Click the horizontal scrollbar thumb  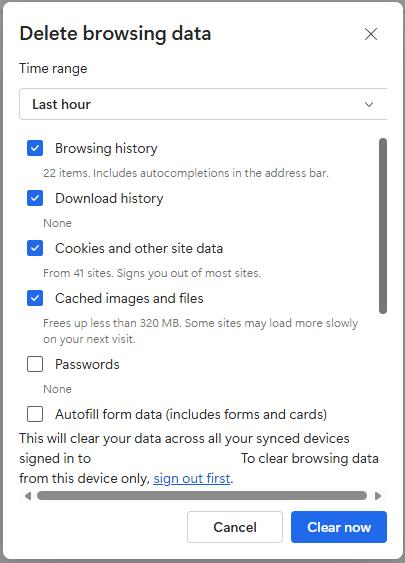[x=202, y=496]
